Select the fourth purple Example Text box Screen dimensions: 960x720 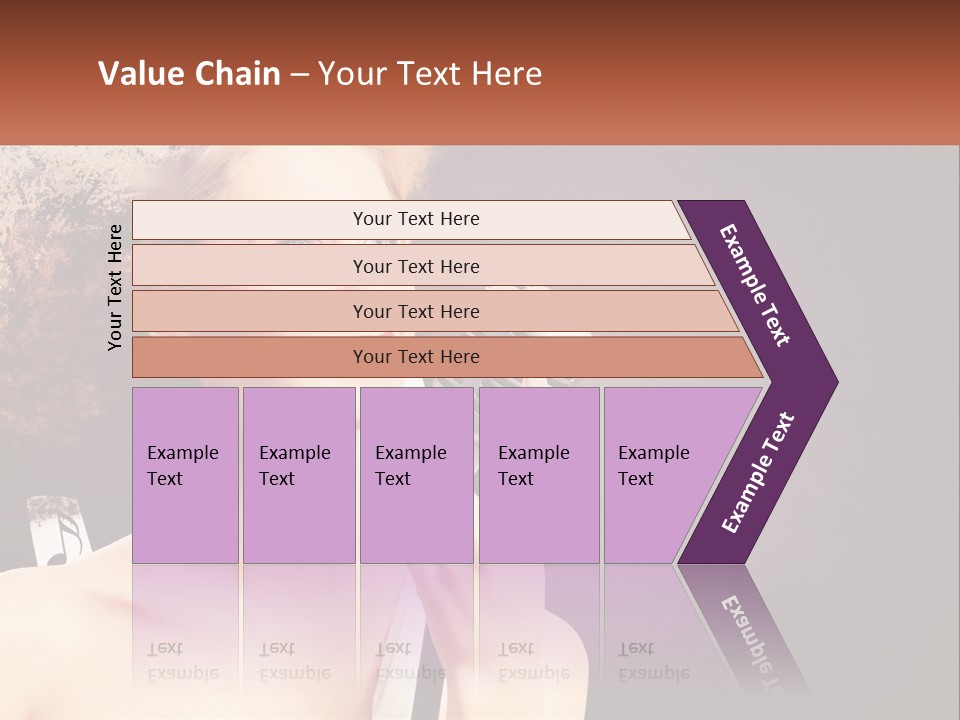[x=538, y=475]
